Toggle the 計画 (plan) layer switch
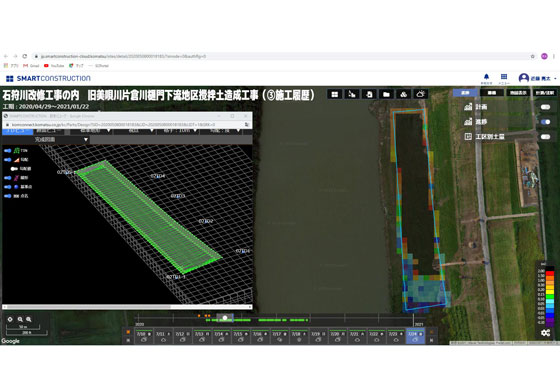The height and width of the screenshot is (380, 560). point(545,107)
